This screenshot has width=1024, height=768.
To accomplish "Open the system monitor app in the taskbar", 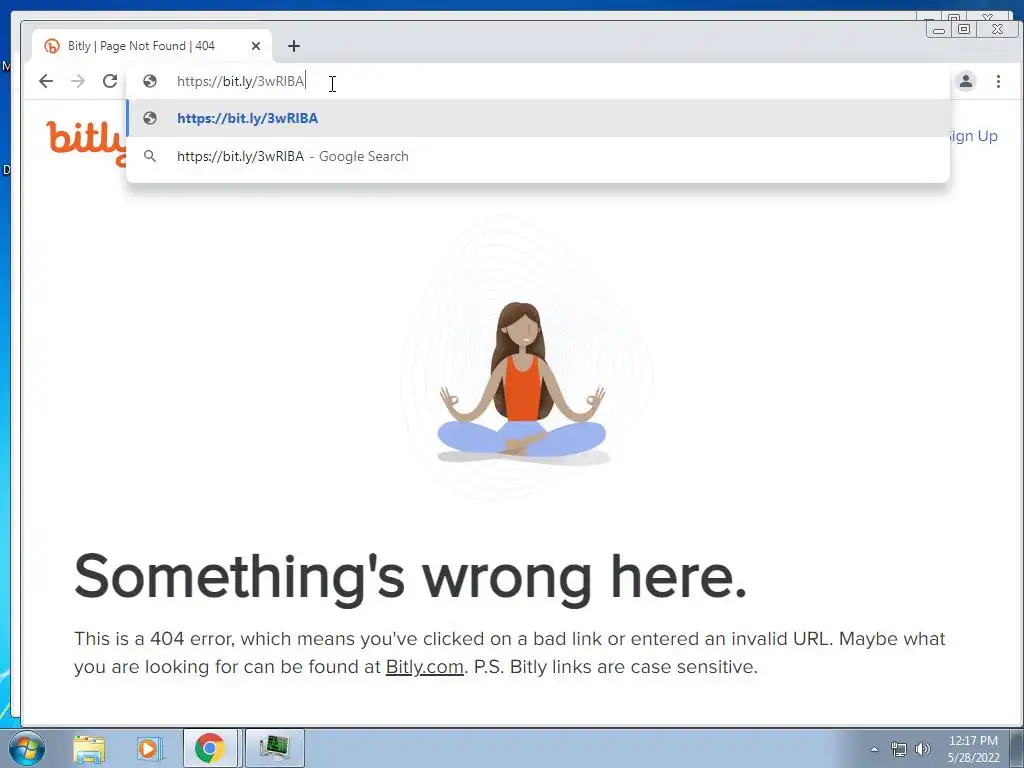I will (274, 748).
